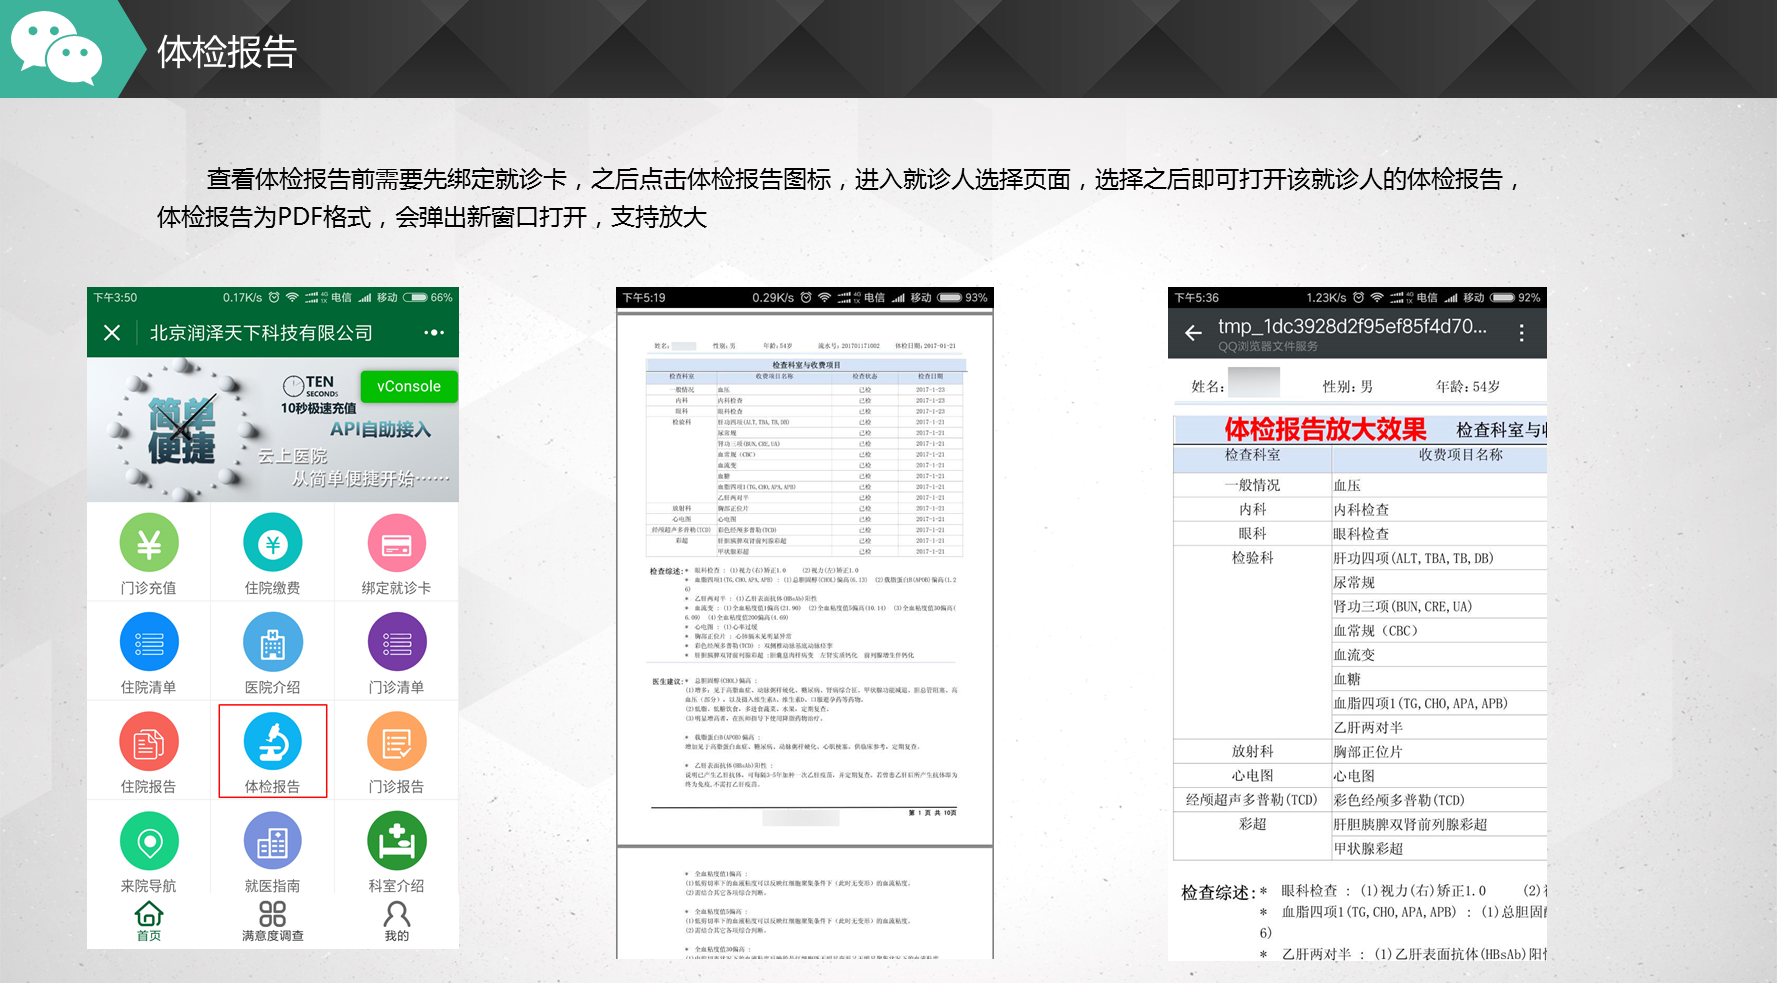The height and width of the screenshot is (983, 1777).
Task: Click 血脂四项1(TG, CHO, APA, APB) row
Action: click(1439, 703)
